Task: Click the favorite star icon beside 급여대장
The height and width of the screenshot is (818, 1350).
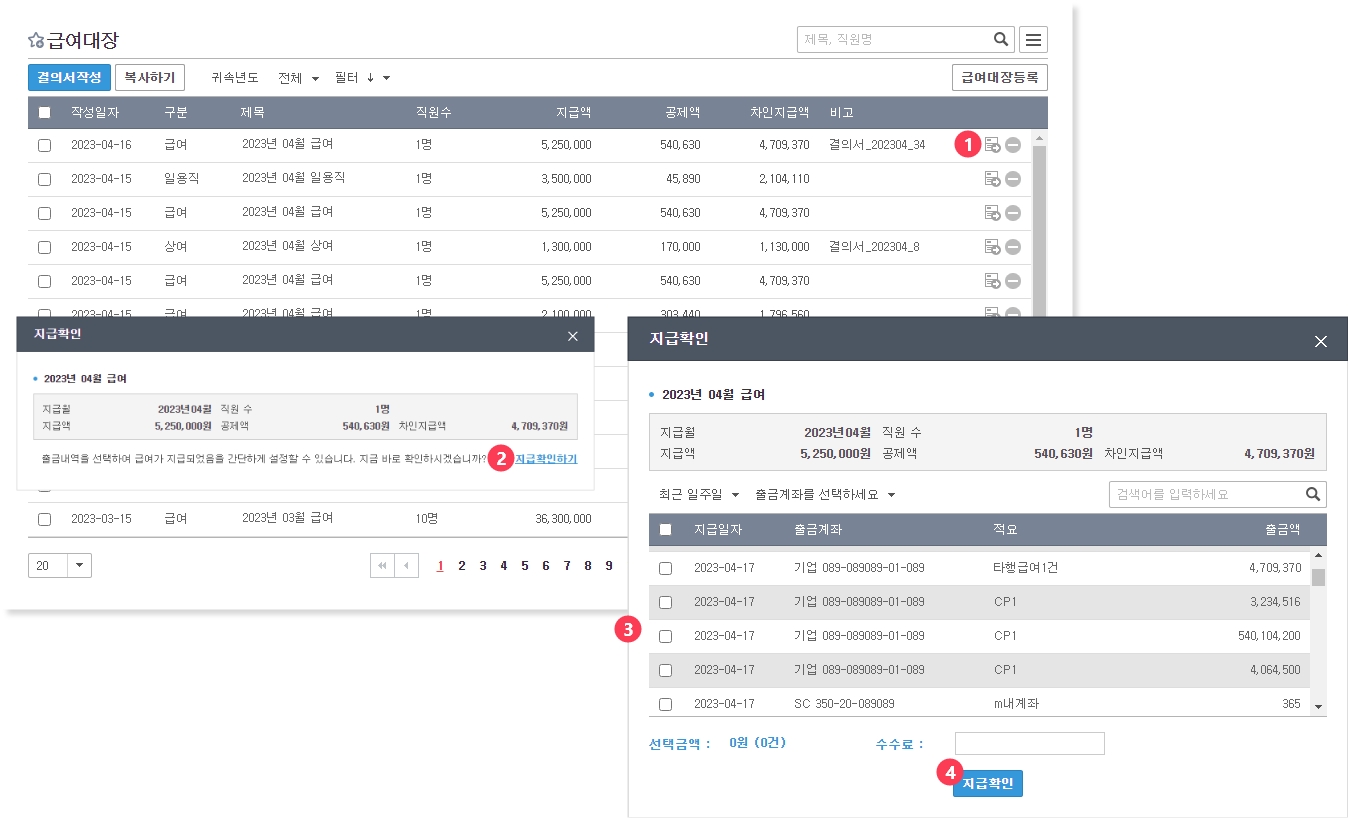Action: click(x=36, y=41)
